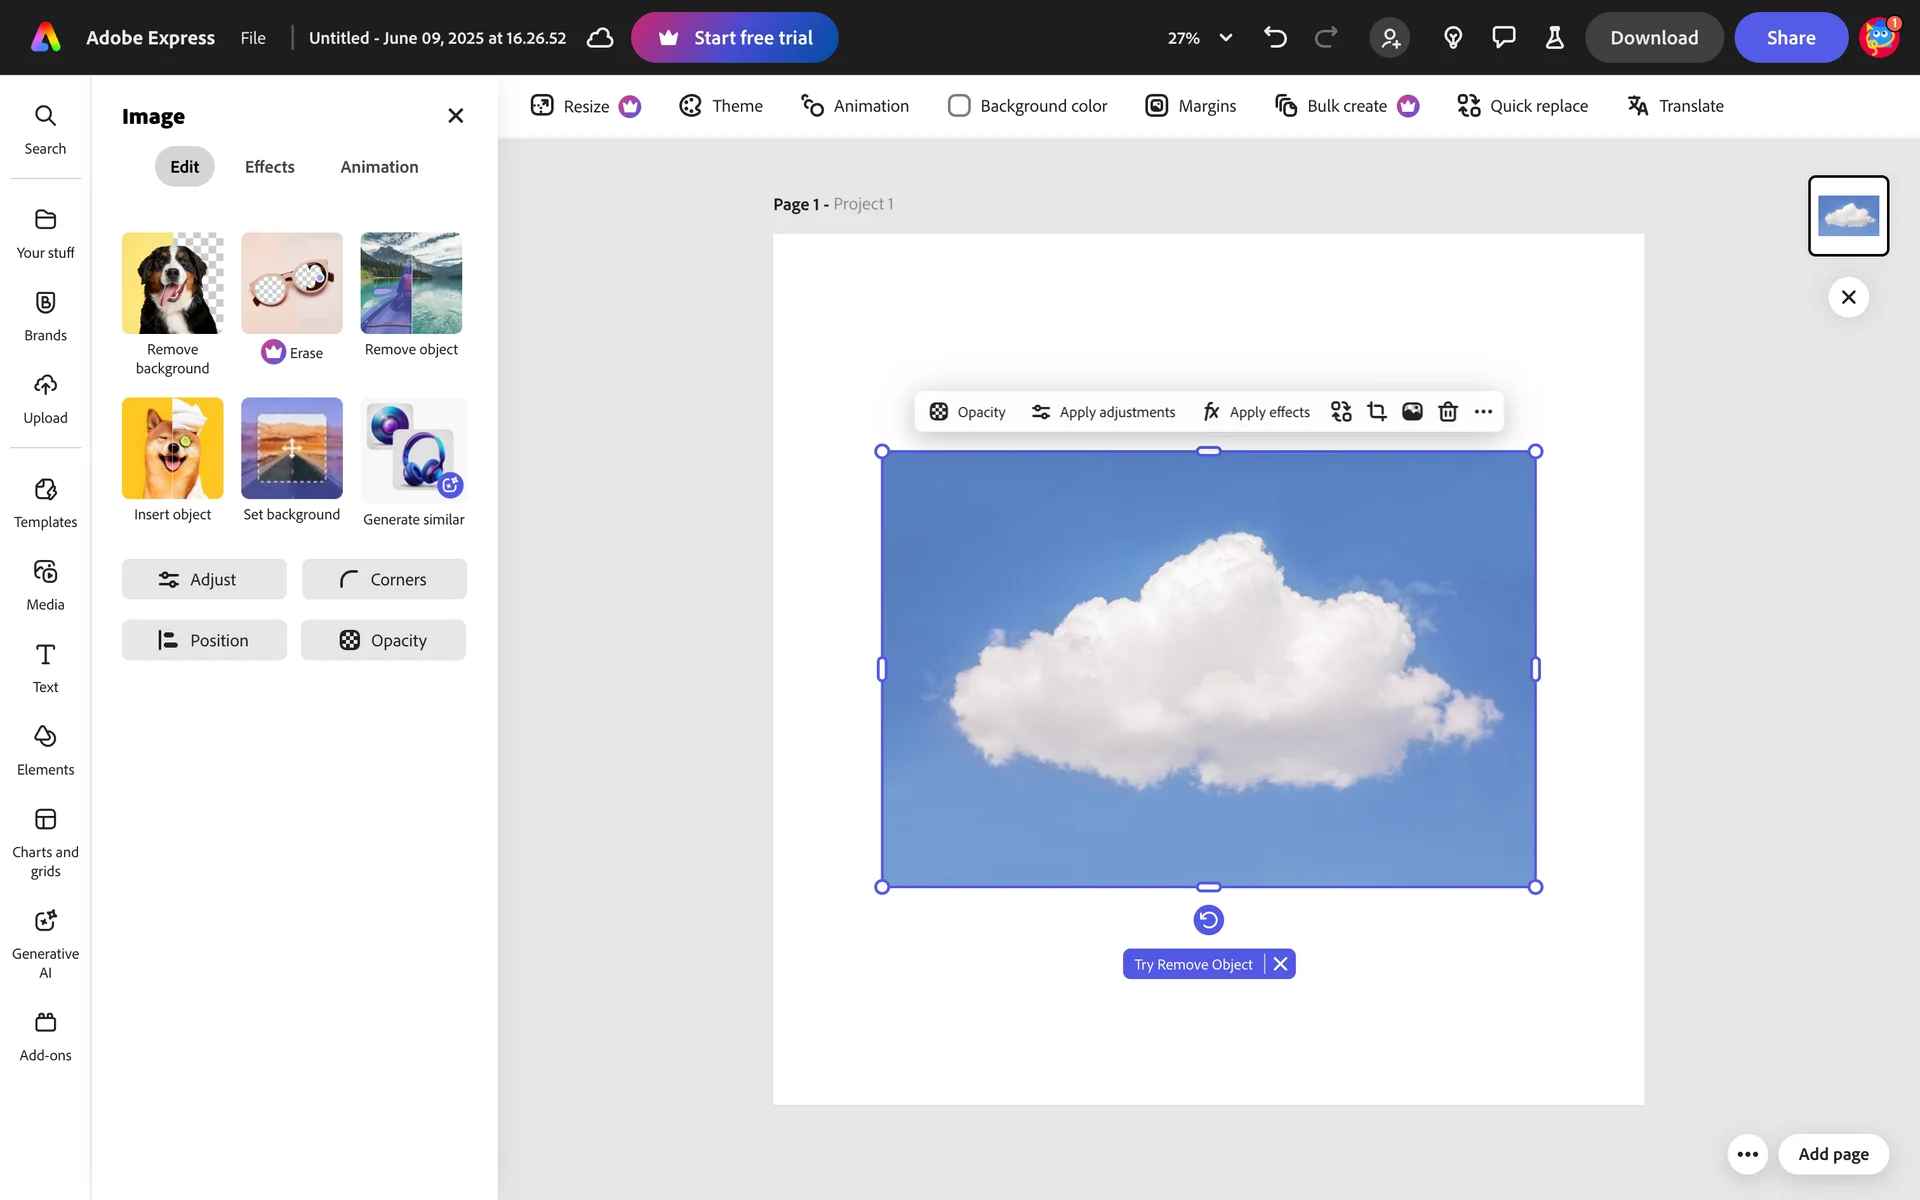The height and width of the screenshot is (1200, 1920).
Task: Click the undo arrow icon
Action: coord(1275,38)
